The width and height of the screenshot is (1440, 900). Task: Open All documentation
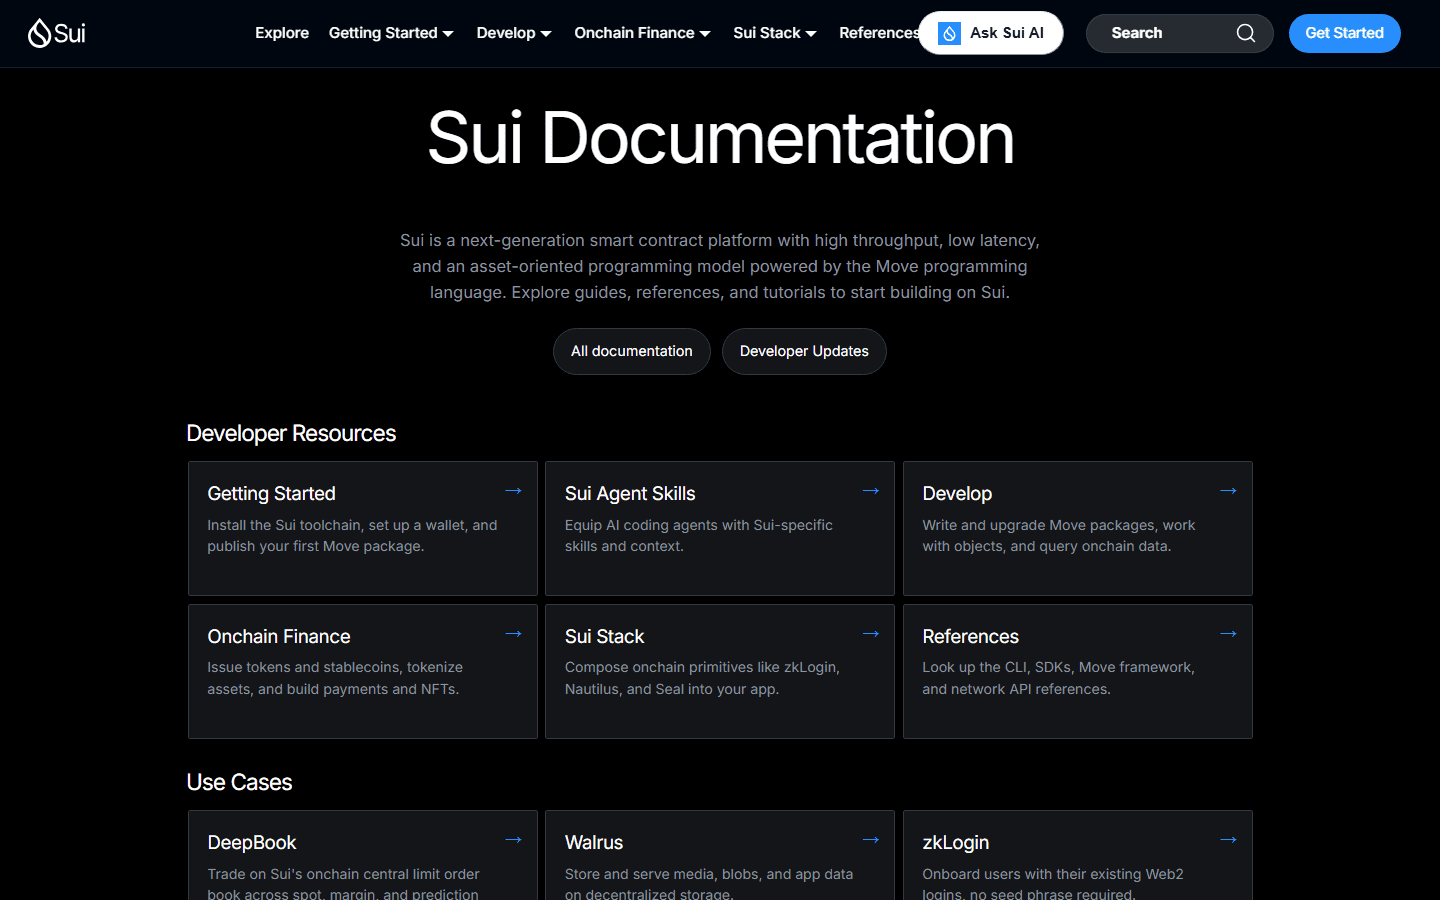[x=632, y=351]
